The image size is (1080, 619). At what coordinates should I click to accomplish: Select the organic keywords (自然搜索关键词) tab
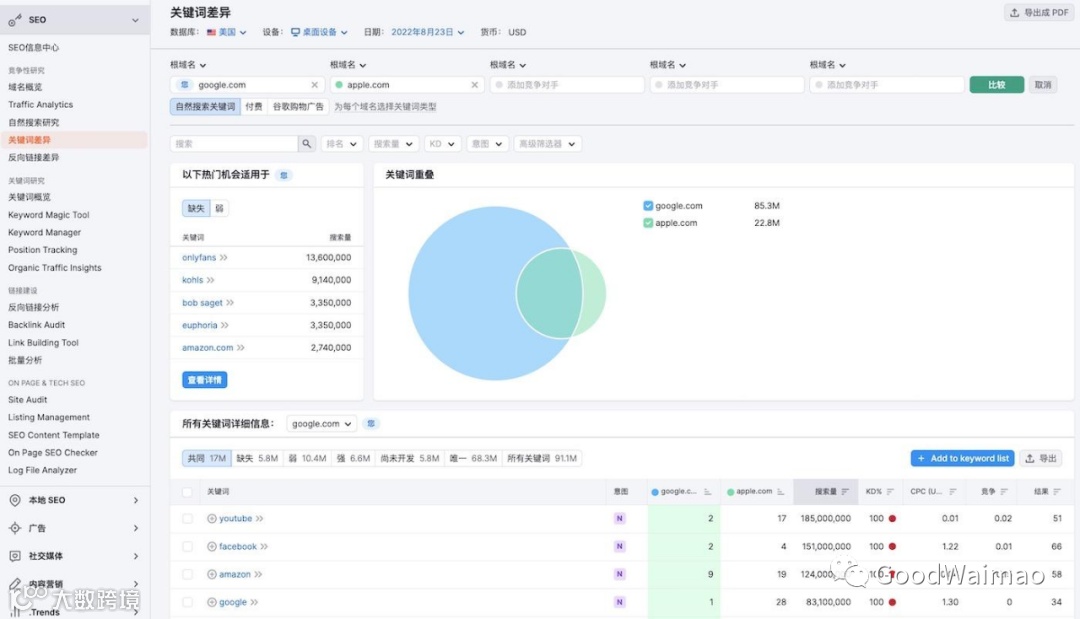(205, 107)
